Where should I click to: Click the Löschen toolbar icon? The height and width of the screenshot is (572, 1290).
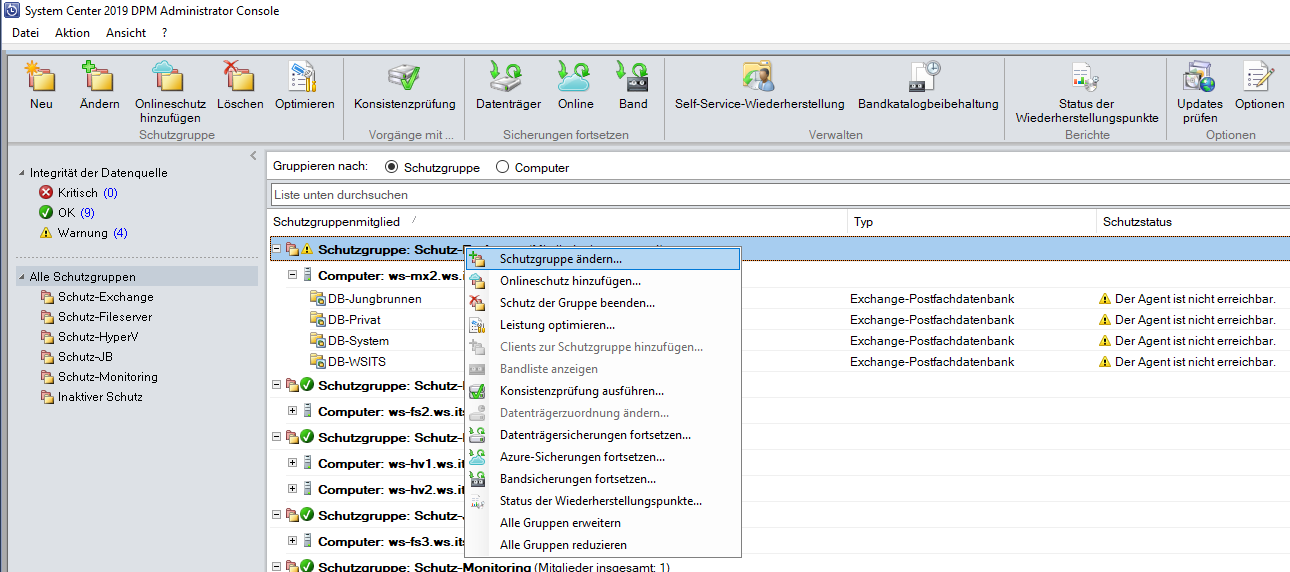click(x=240, y=77)
